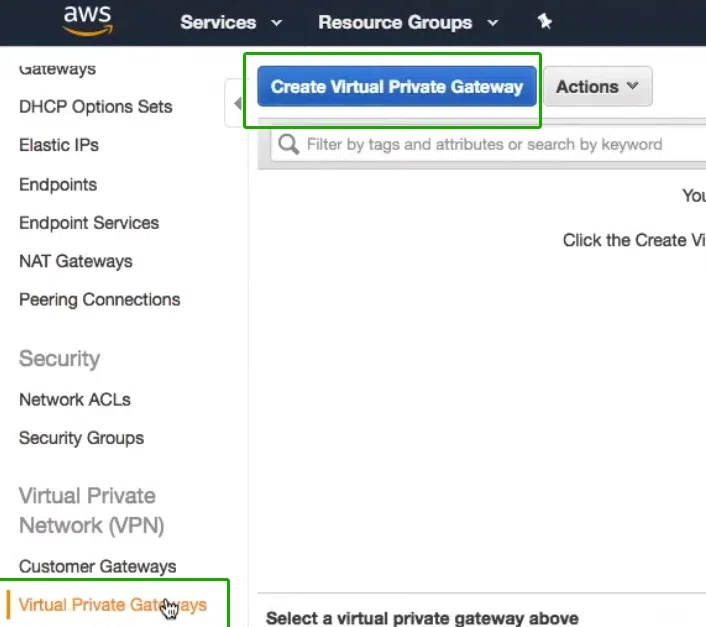Click the Virtual Private Network (VPN) heading
Viewport: 706px width, 627px height.
coord(91,510)
